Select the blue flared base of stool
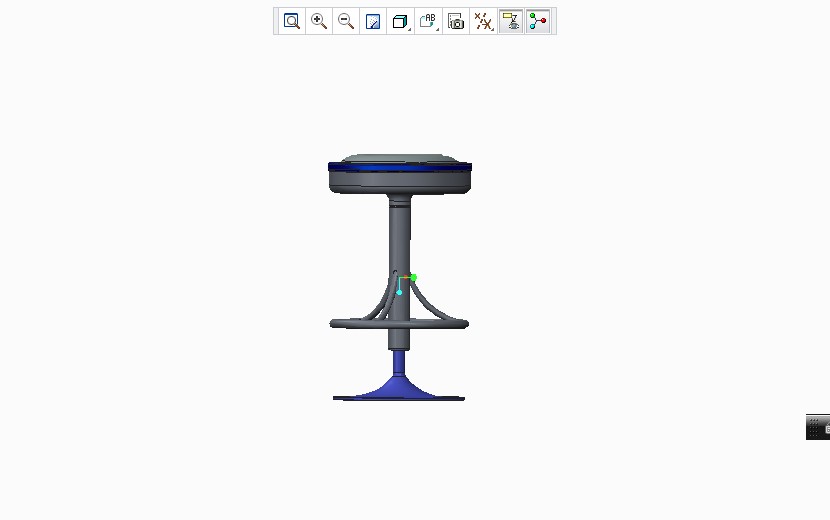This screenshot has height=520, width=830. 399,387
